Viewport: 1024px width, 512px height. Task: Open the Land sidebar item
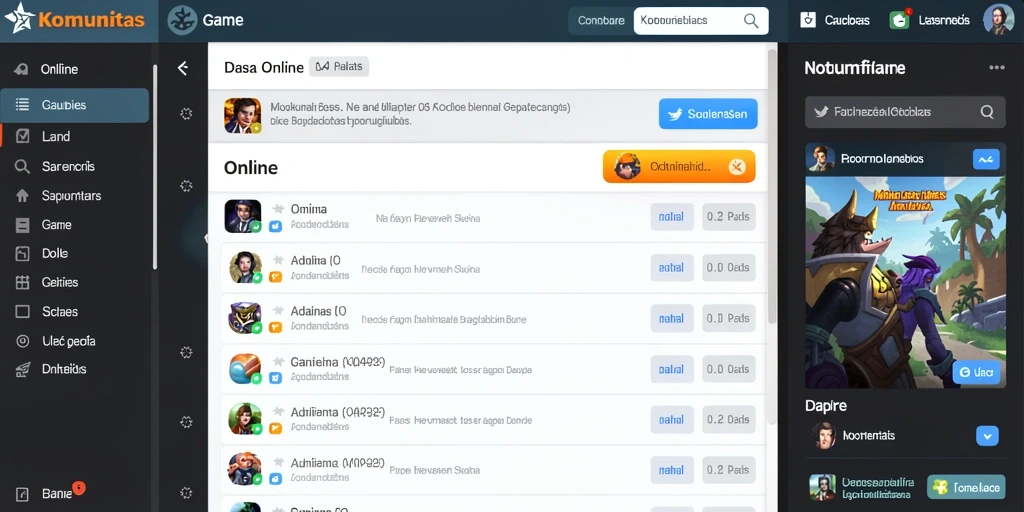[74, 136]
